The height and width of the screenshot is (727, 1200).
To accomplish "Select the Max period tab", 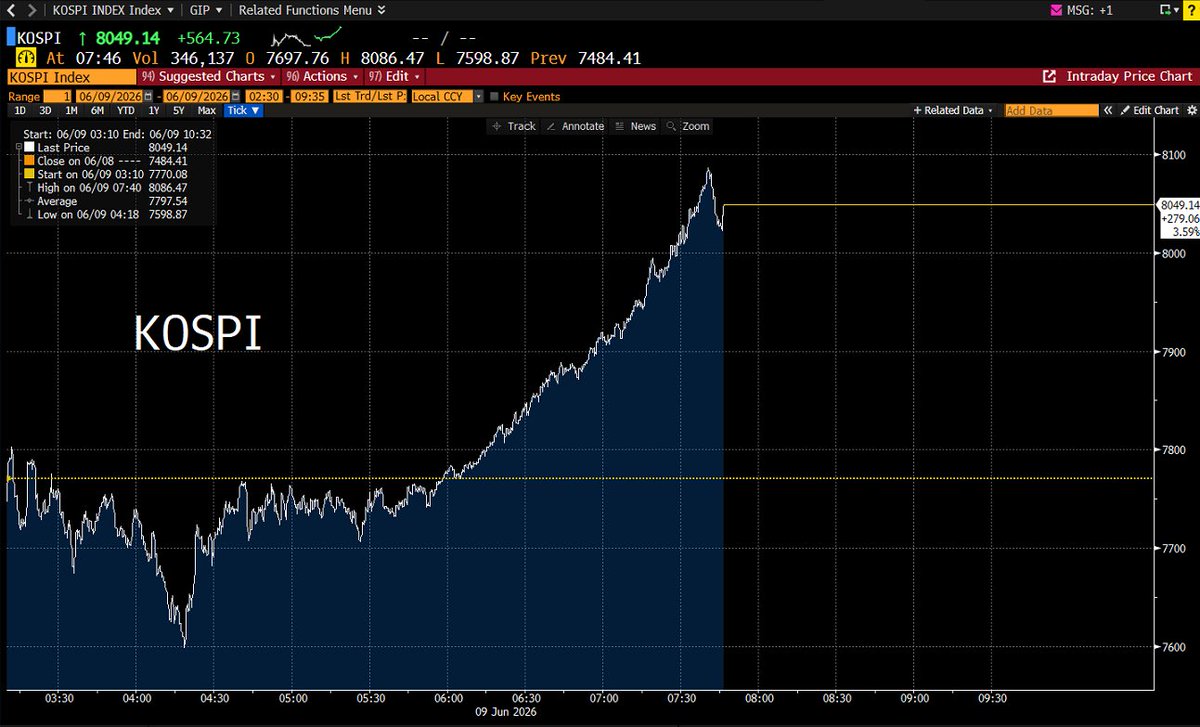I will click(x=207, y=111).
